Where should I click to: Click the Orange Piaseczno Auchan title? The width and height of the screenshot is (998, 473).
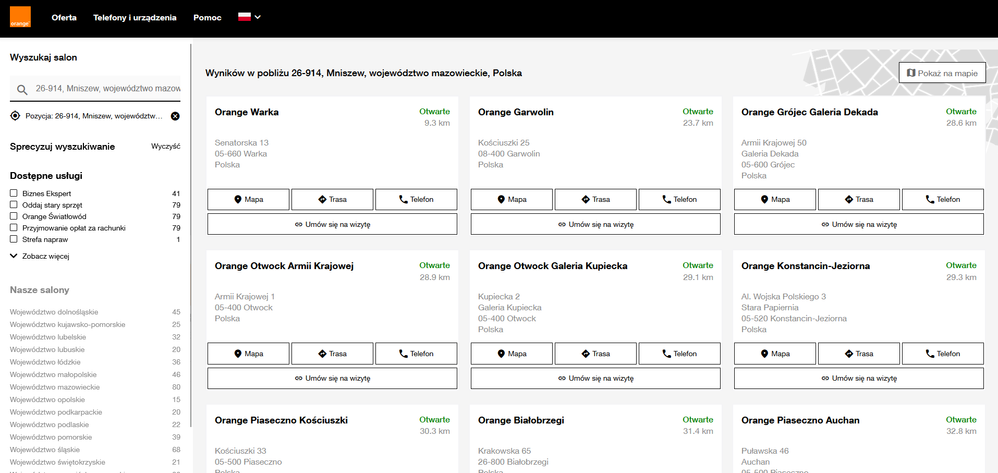coord(801,420)
